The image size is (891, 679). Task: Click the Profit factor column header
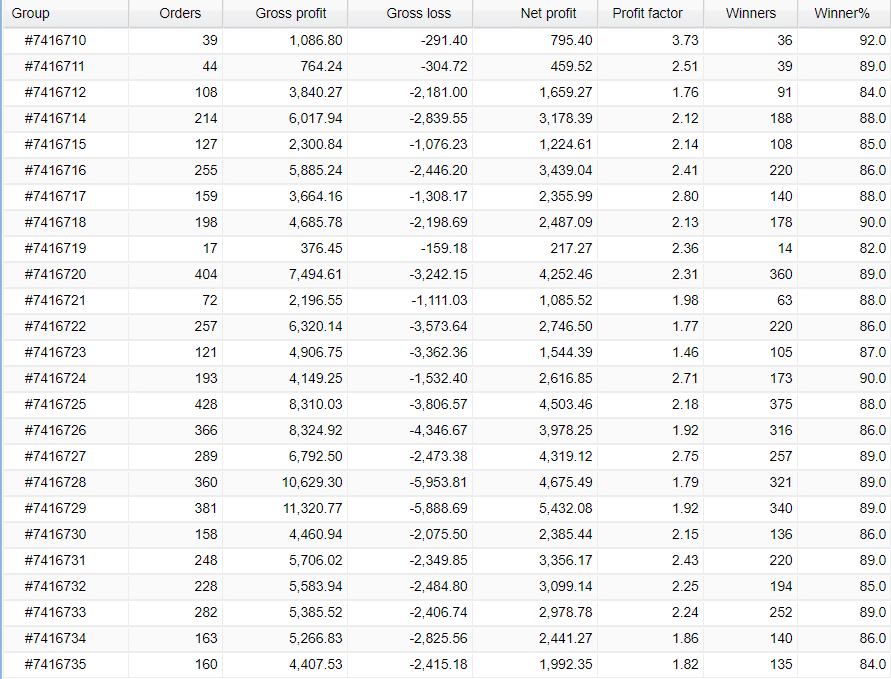coord(647,14)
